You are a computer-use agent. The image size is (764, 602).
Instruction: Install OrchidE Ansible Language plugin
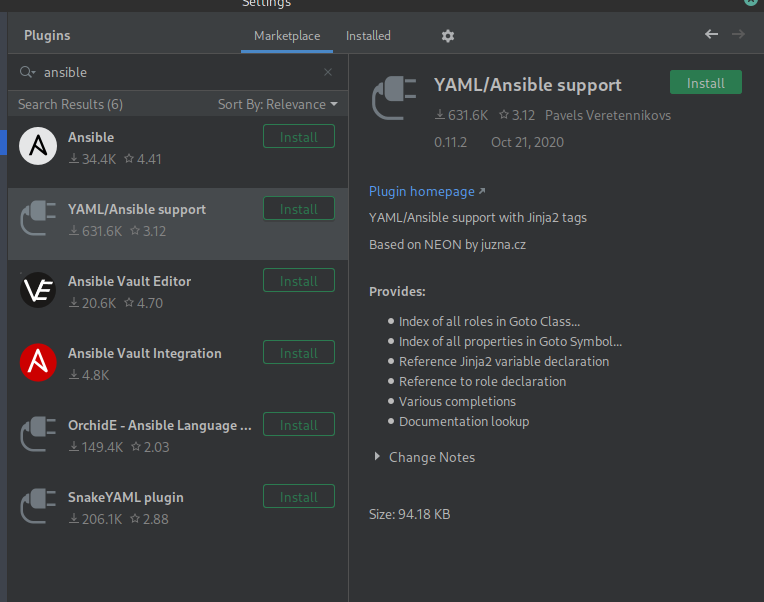click(299, 425)
